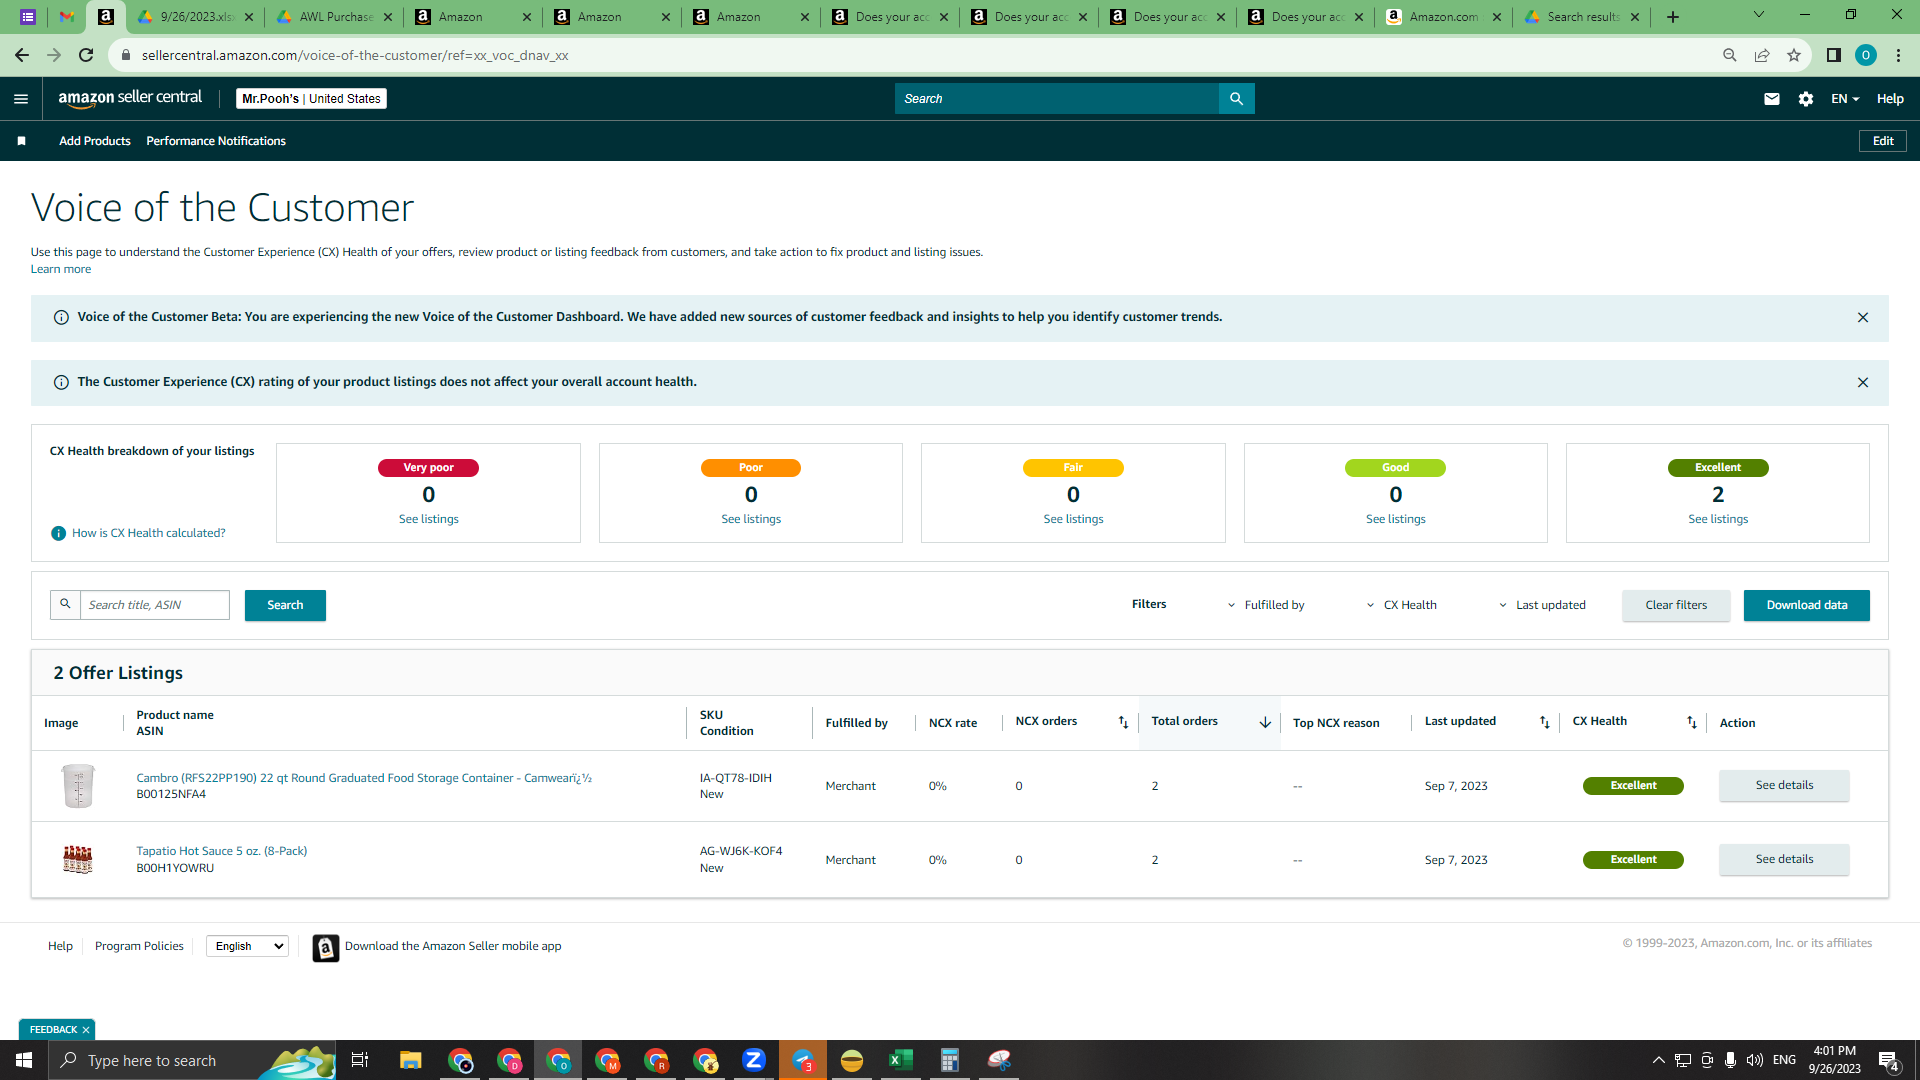The image size is (1920, 1080).
Task: See listings under Very poor
Action: pyautogui.click(x=429, y=519)
